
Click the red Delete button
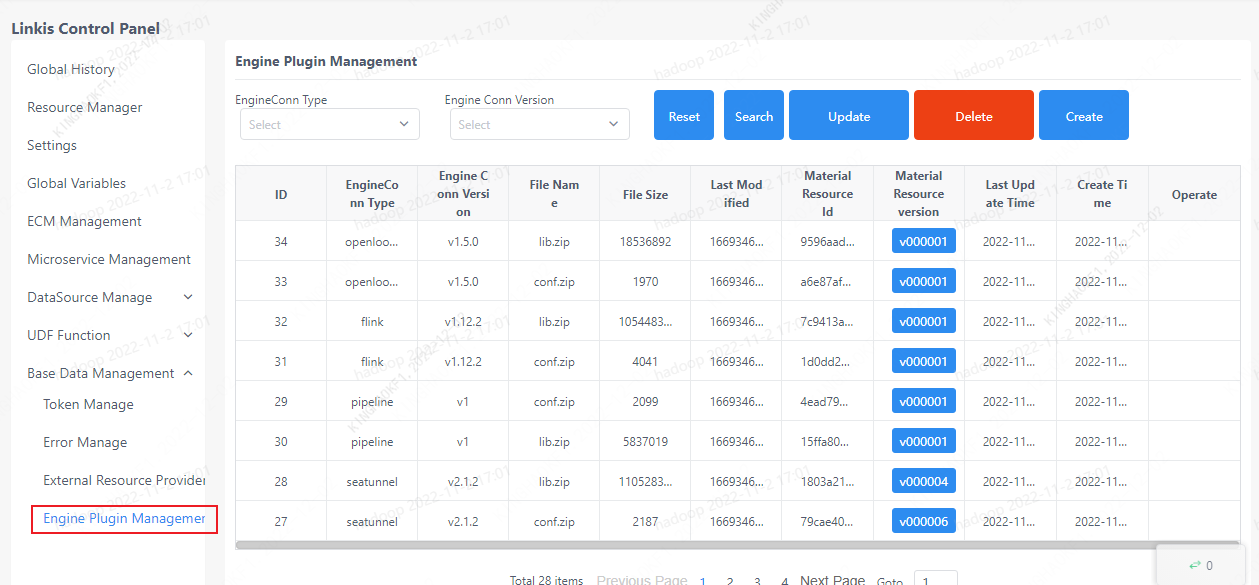coord(972,114)
